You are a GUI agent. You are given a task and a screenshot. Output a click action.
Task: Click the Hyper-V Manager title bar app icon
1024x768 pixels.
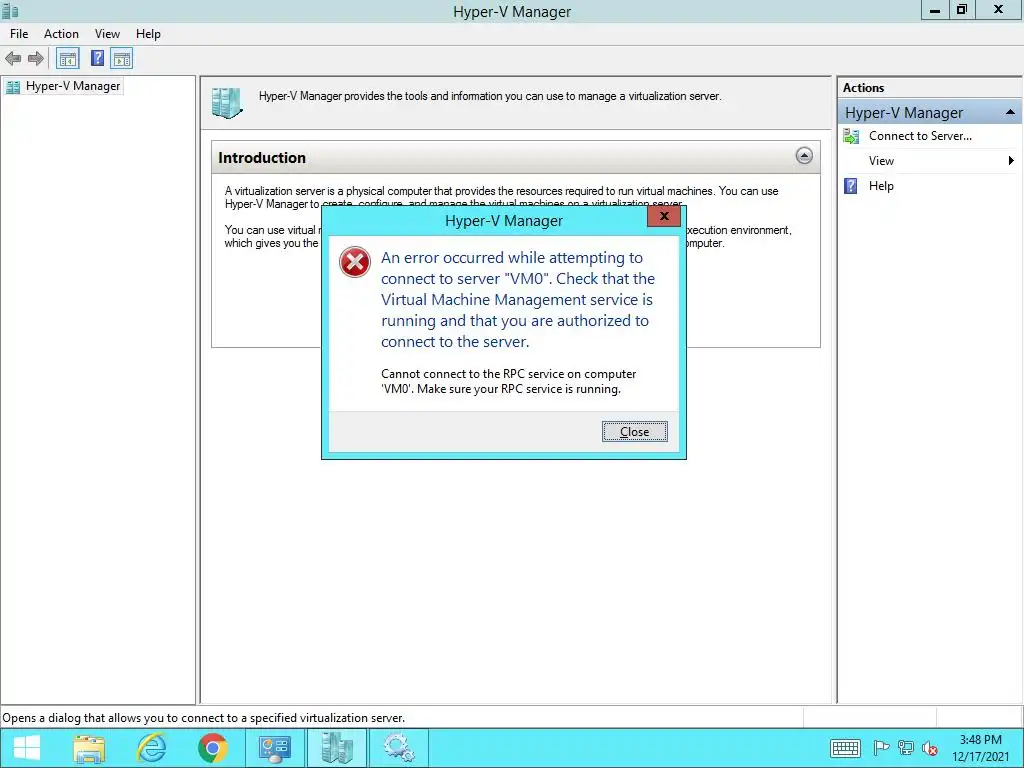click(10, 11)
